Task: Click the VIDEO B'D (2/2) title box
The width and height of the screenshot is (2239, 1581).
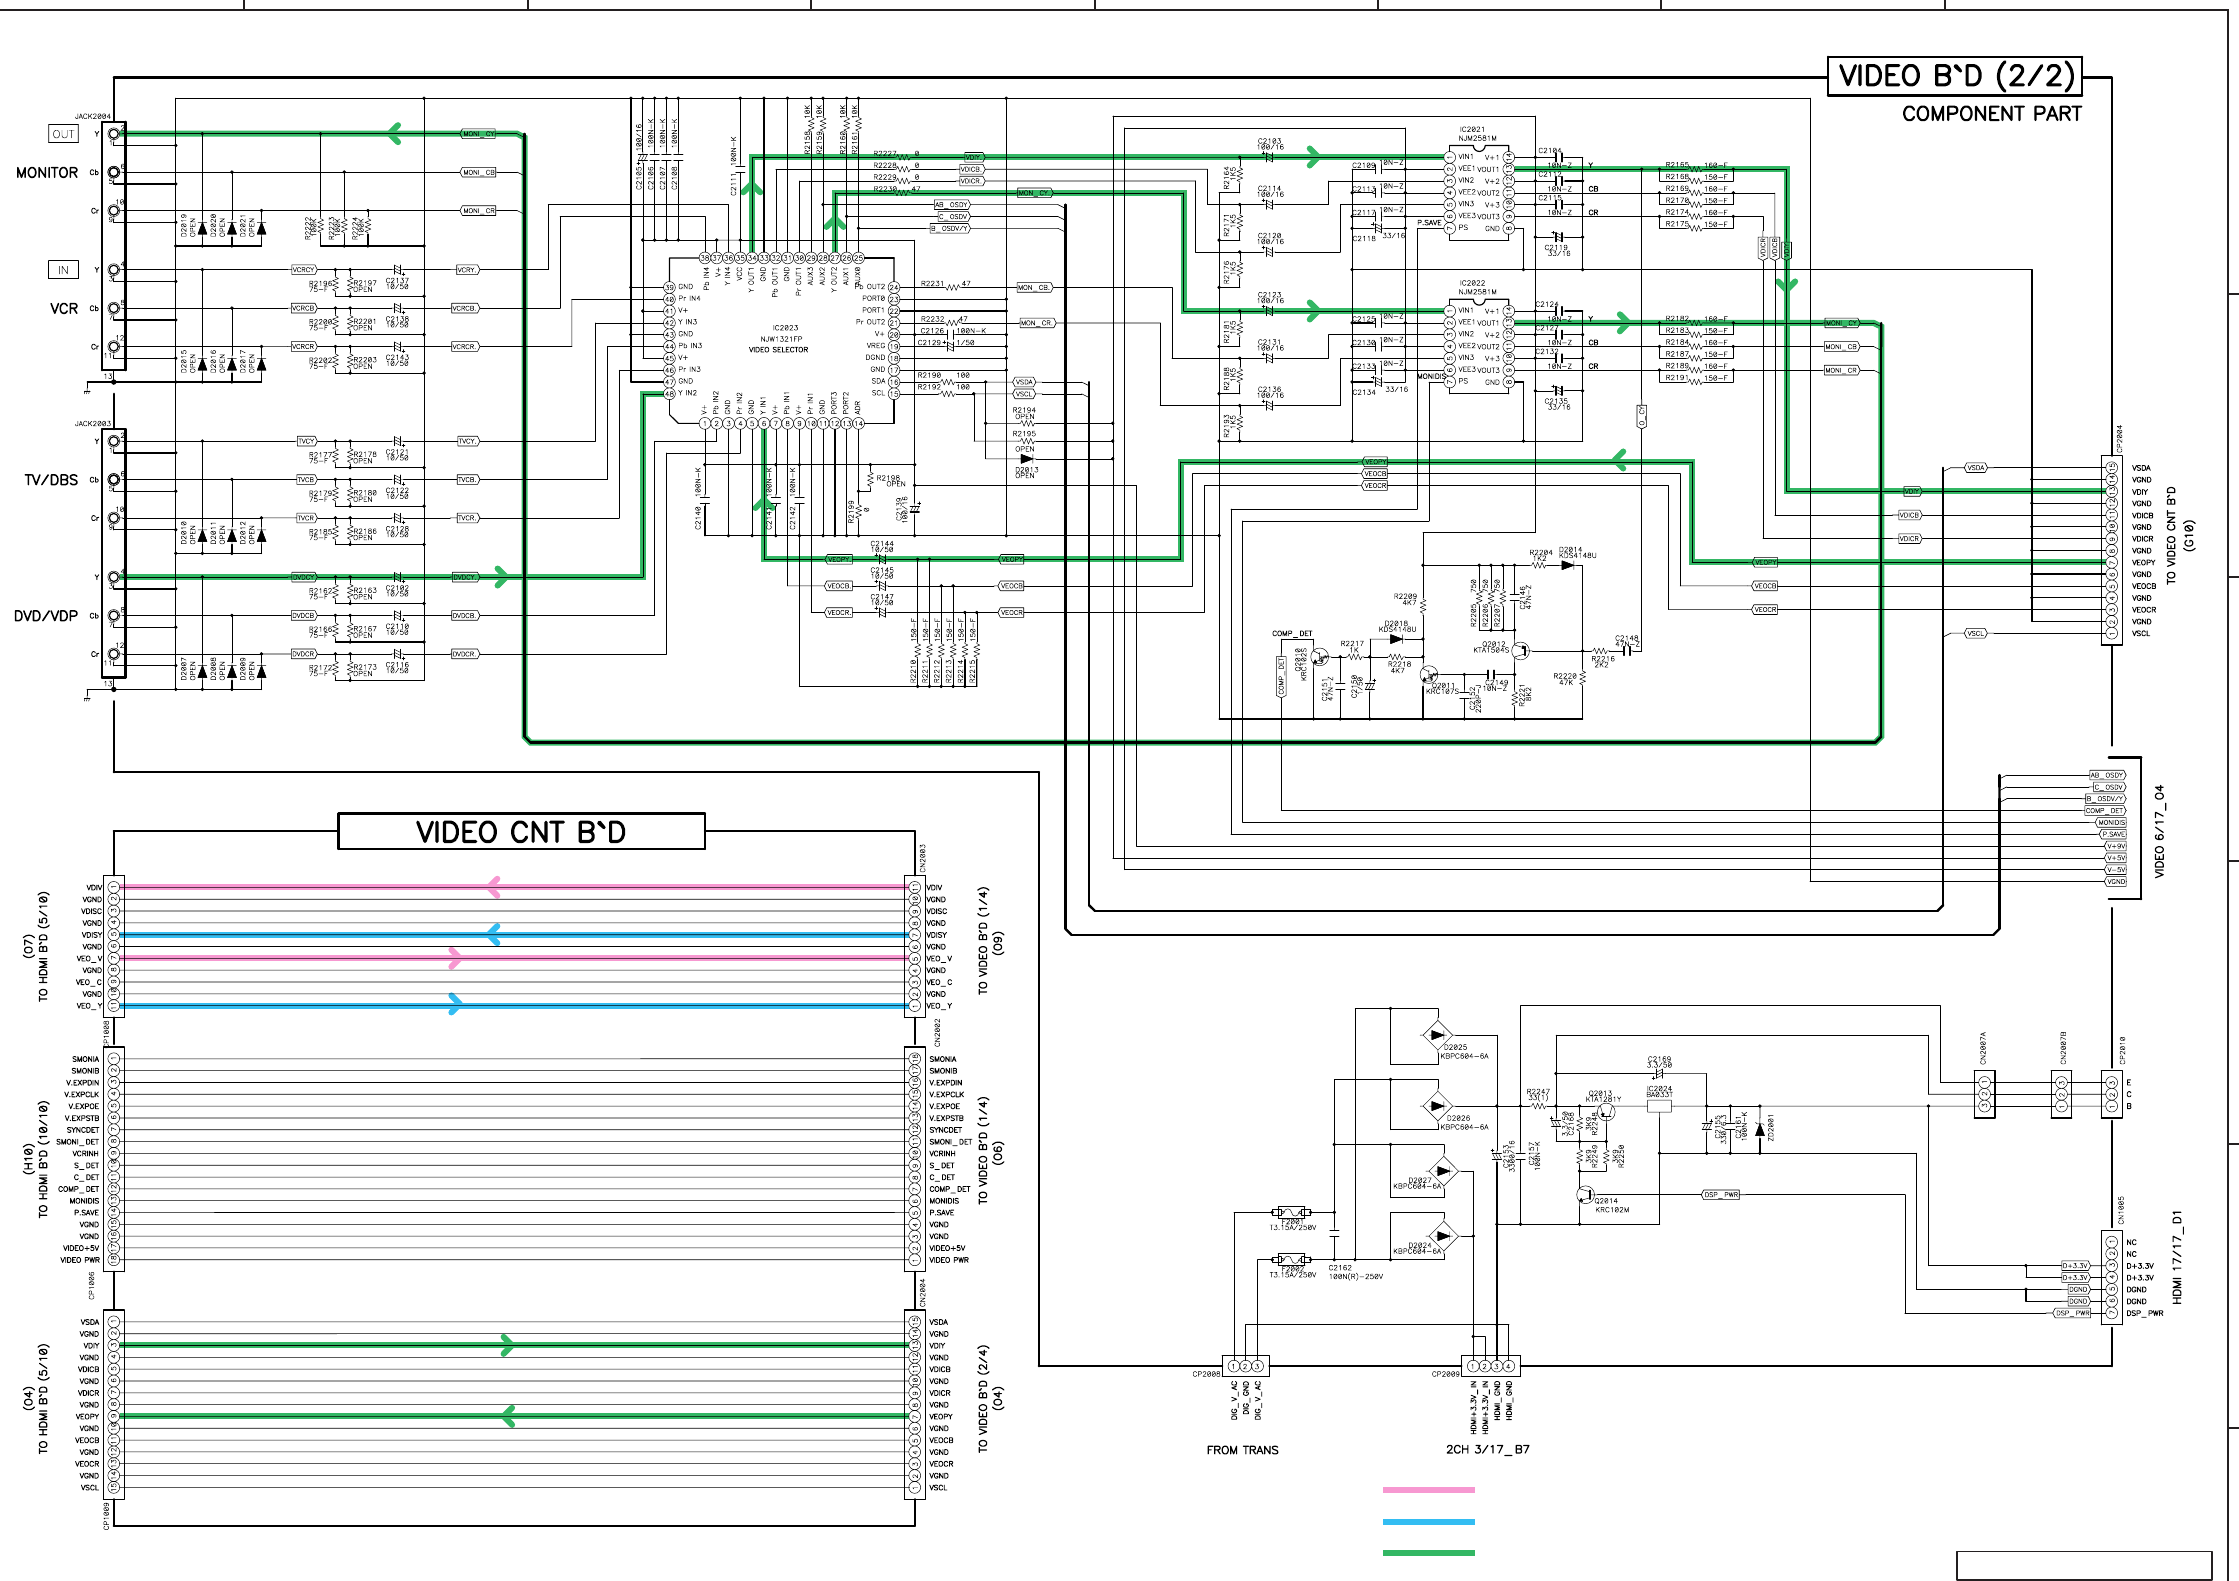Action: pos(1954,76)
